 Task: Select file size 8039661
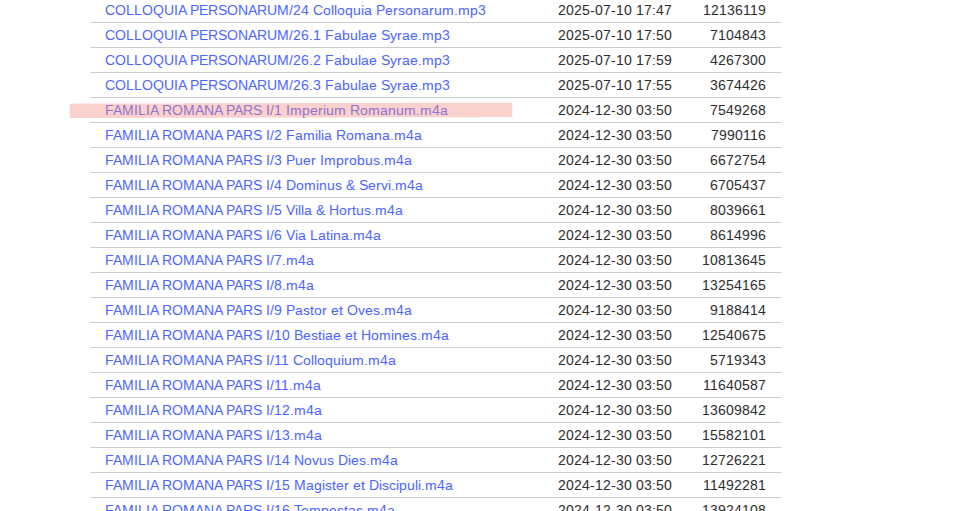(738, 211)
